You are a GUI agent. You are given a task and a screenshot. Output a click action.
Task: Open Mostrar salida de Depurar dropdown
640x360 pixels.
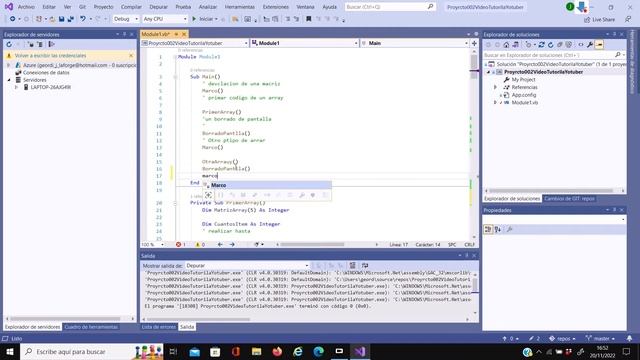(x=247, y=265)
